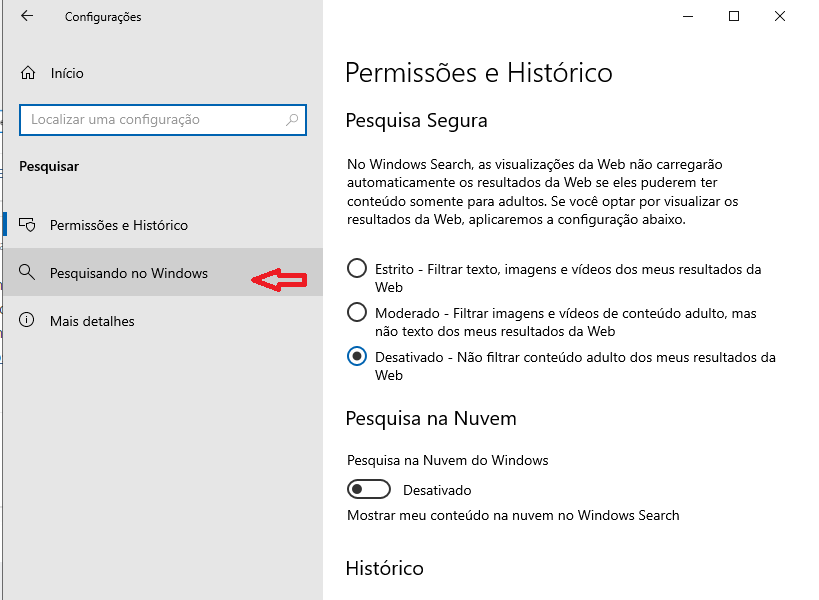Open Permissões e Histórico section
819x600 pixels.
tap(163, 225)
